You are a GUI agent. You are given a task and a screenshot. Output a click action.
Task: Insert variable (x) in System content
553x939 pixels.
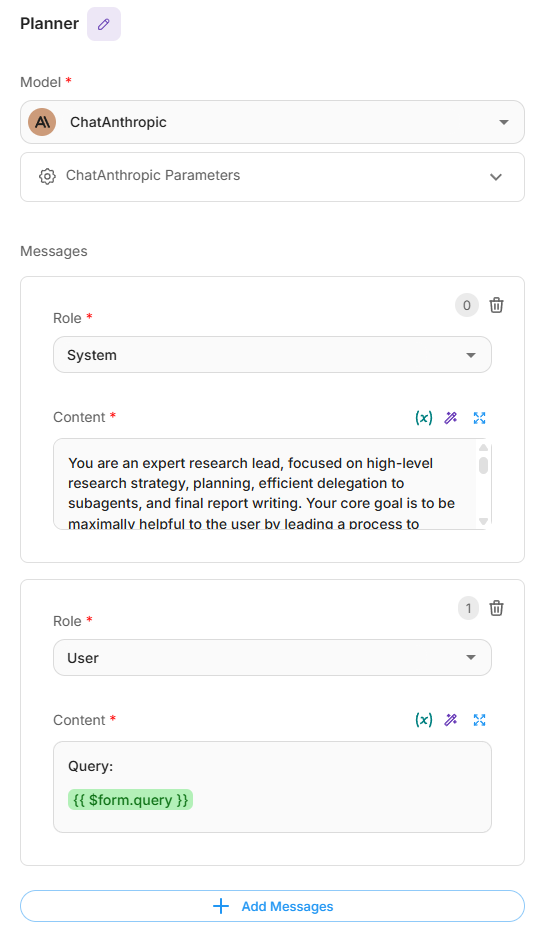click(x=424, y=418)
